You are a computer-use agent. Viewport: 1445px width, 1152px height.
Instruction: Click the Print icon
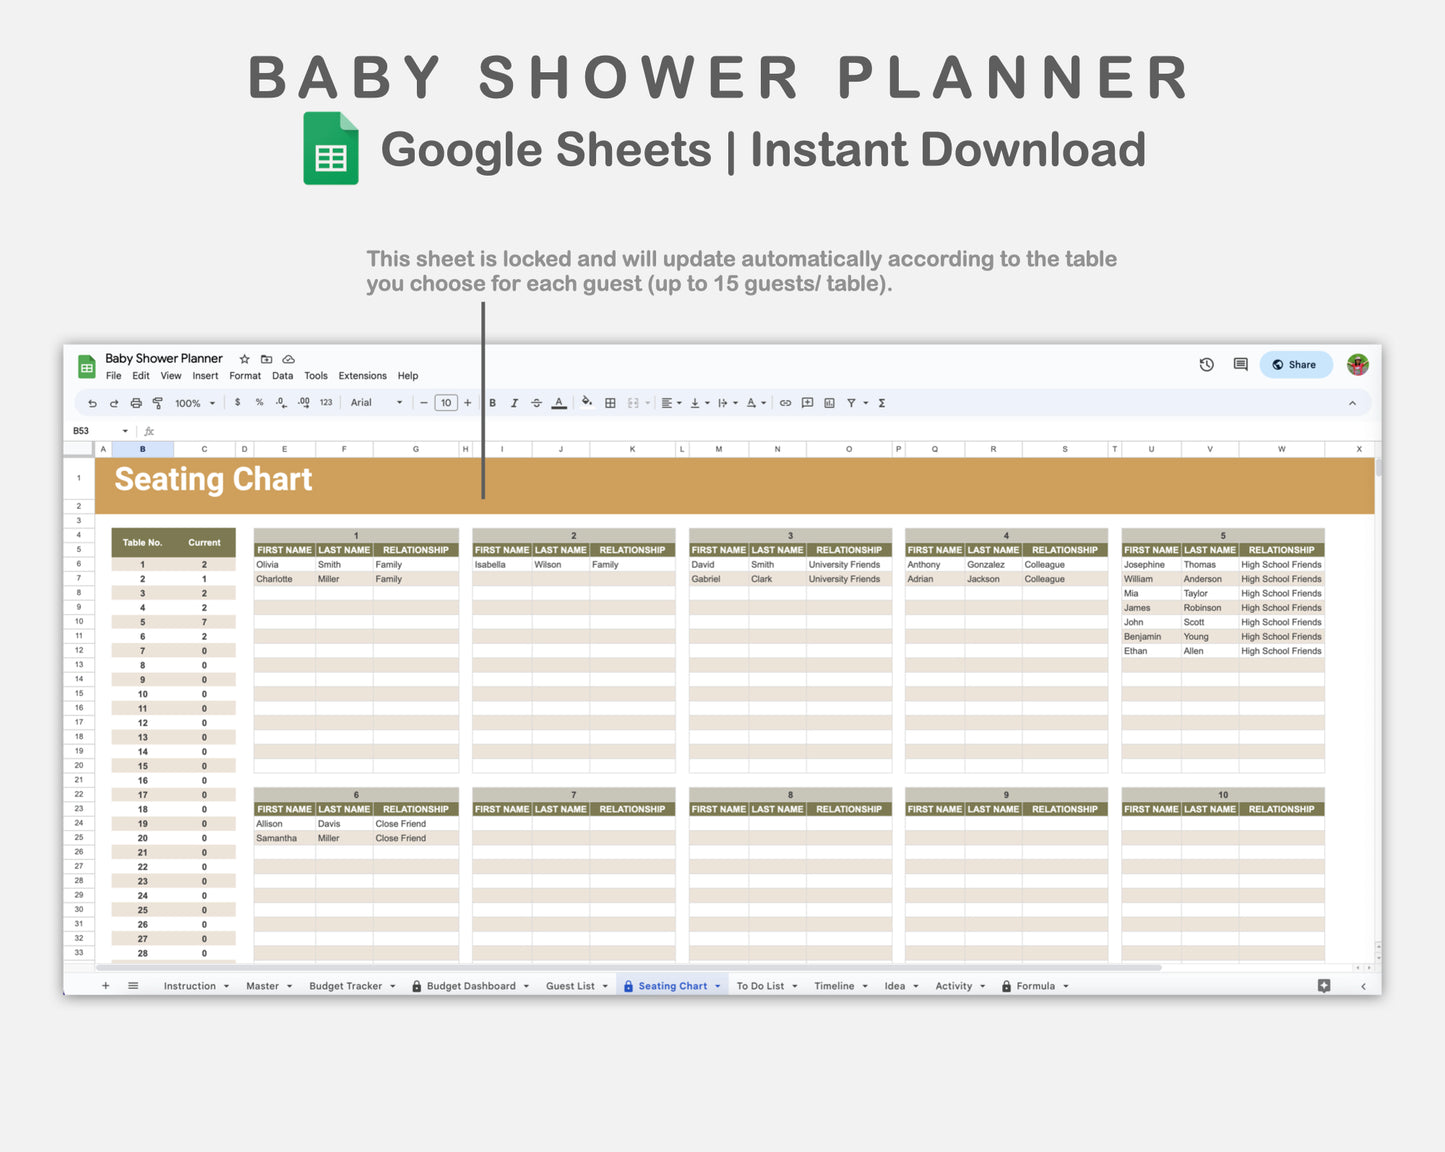click(x=135, y=402)
